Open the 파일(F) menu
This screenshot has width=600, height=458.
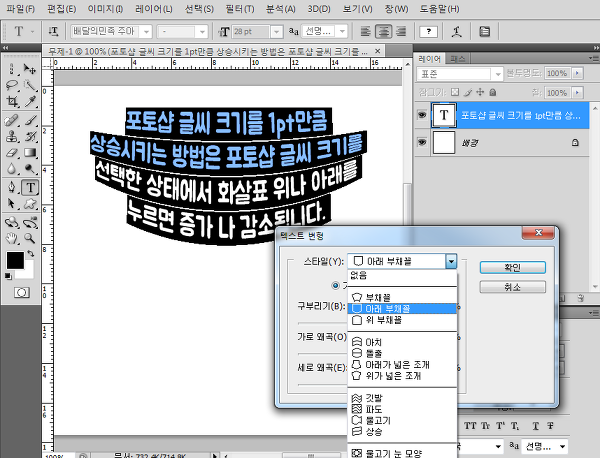pyautogui.click(x=21, y=9)
